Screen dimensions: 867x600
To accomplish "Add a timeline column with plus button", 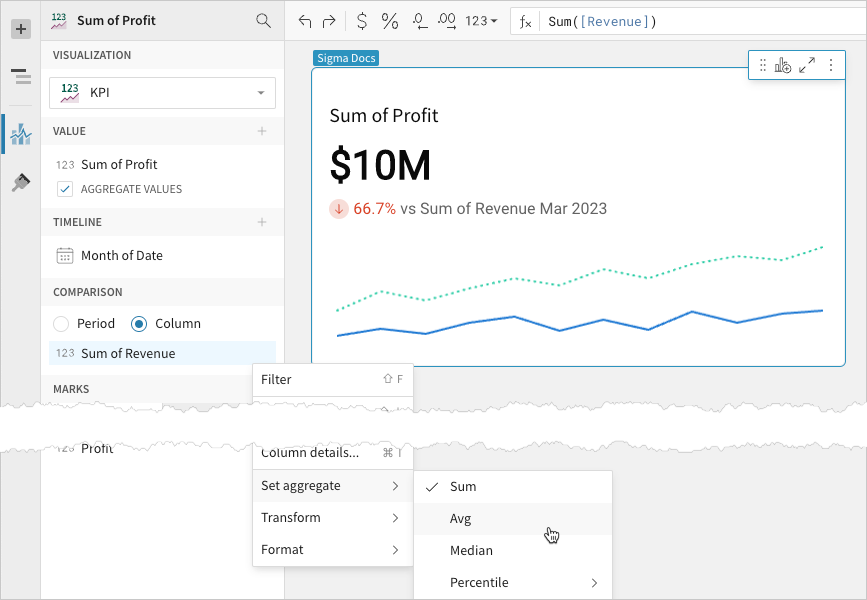I will click(x=262, y=222).
